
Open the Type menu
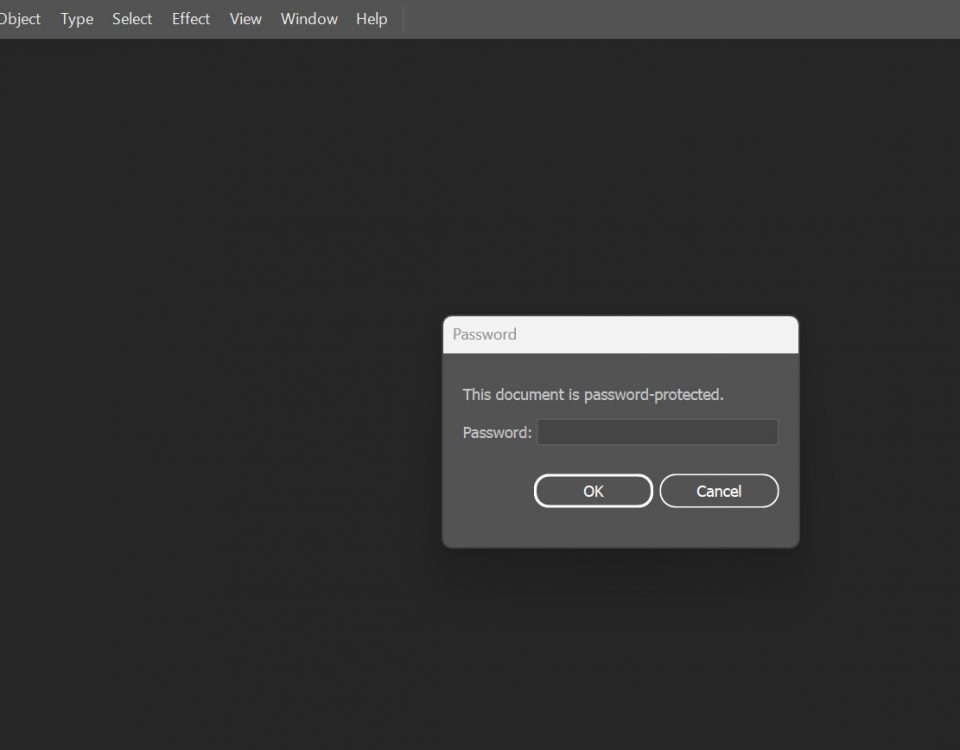click(77, 19)
